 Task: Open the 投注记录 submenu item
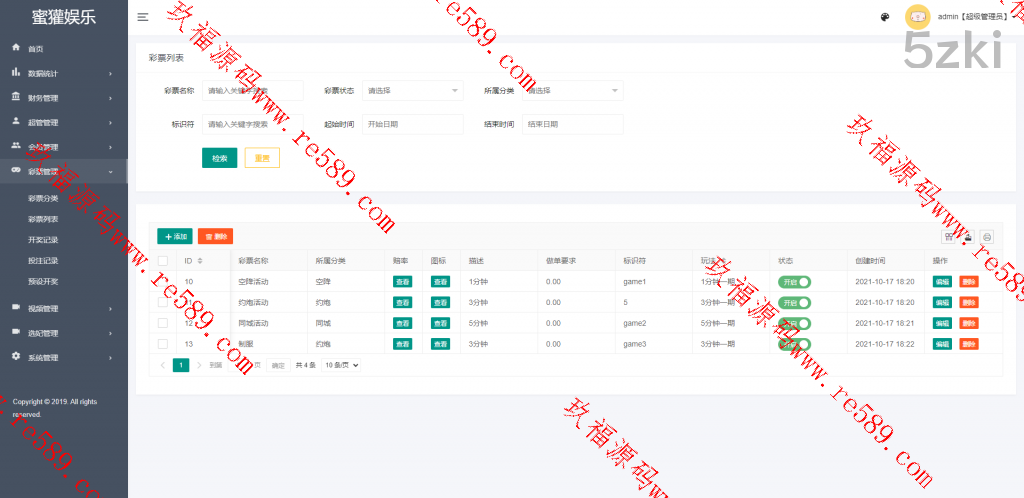click(43, 260)
